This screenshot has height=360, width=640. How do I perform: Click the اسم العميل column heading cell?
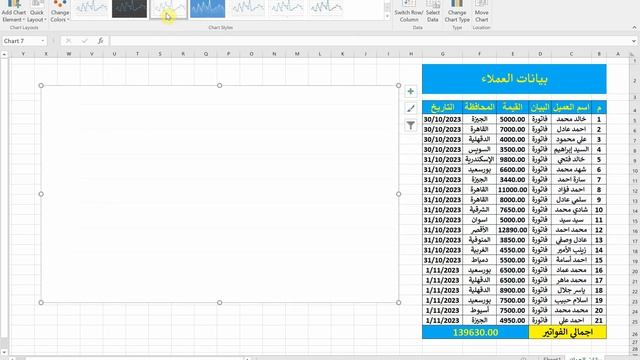[571, 107]
